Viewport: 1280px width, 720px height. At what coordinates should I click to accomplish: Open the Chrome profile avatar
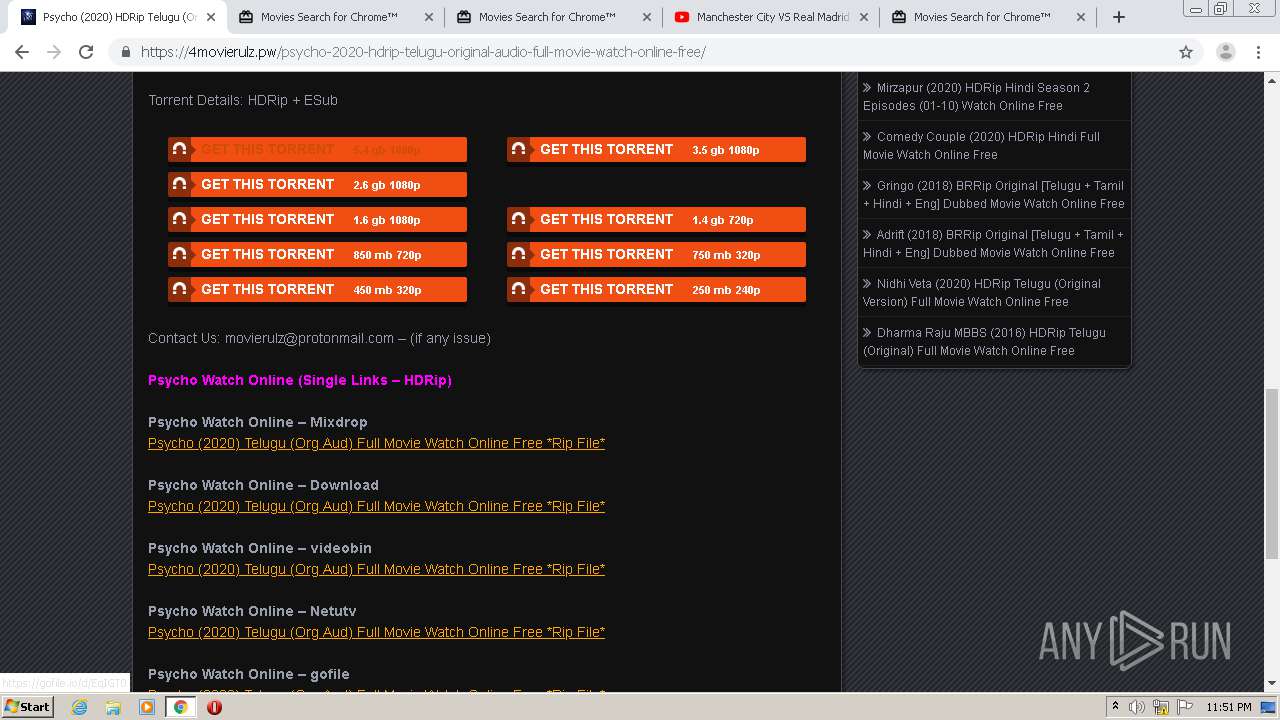1225,52
